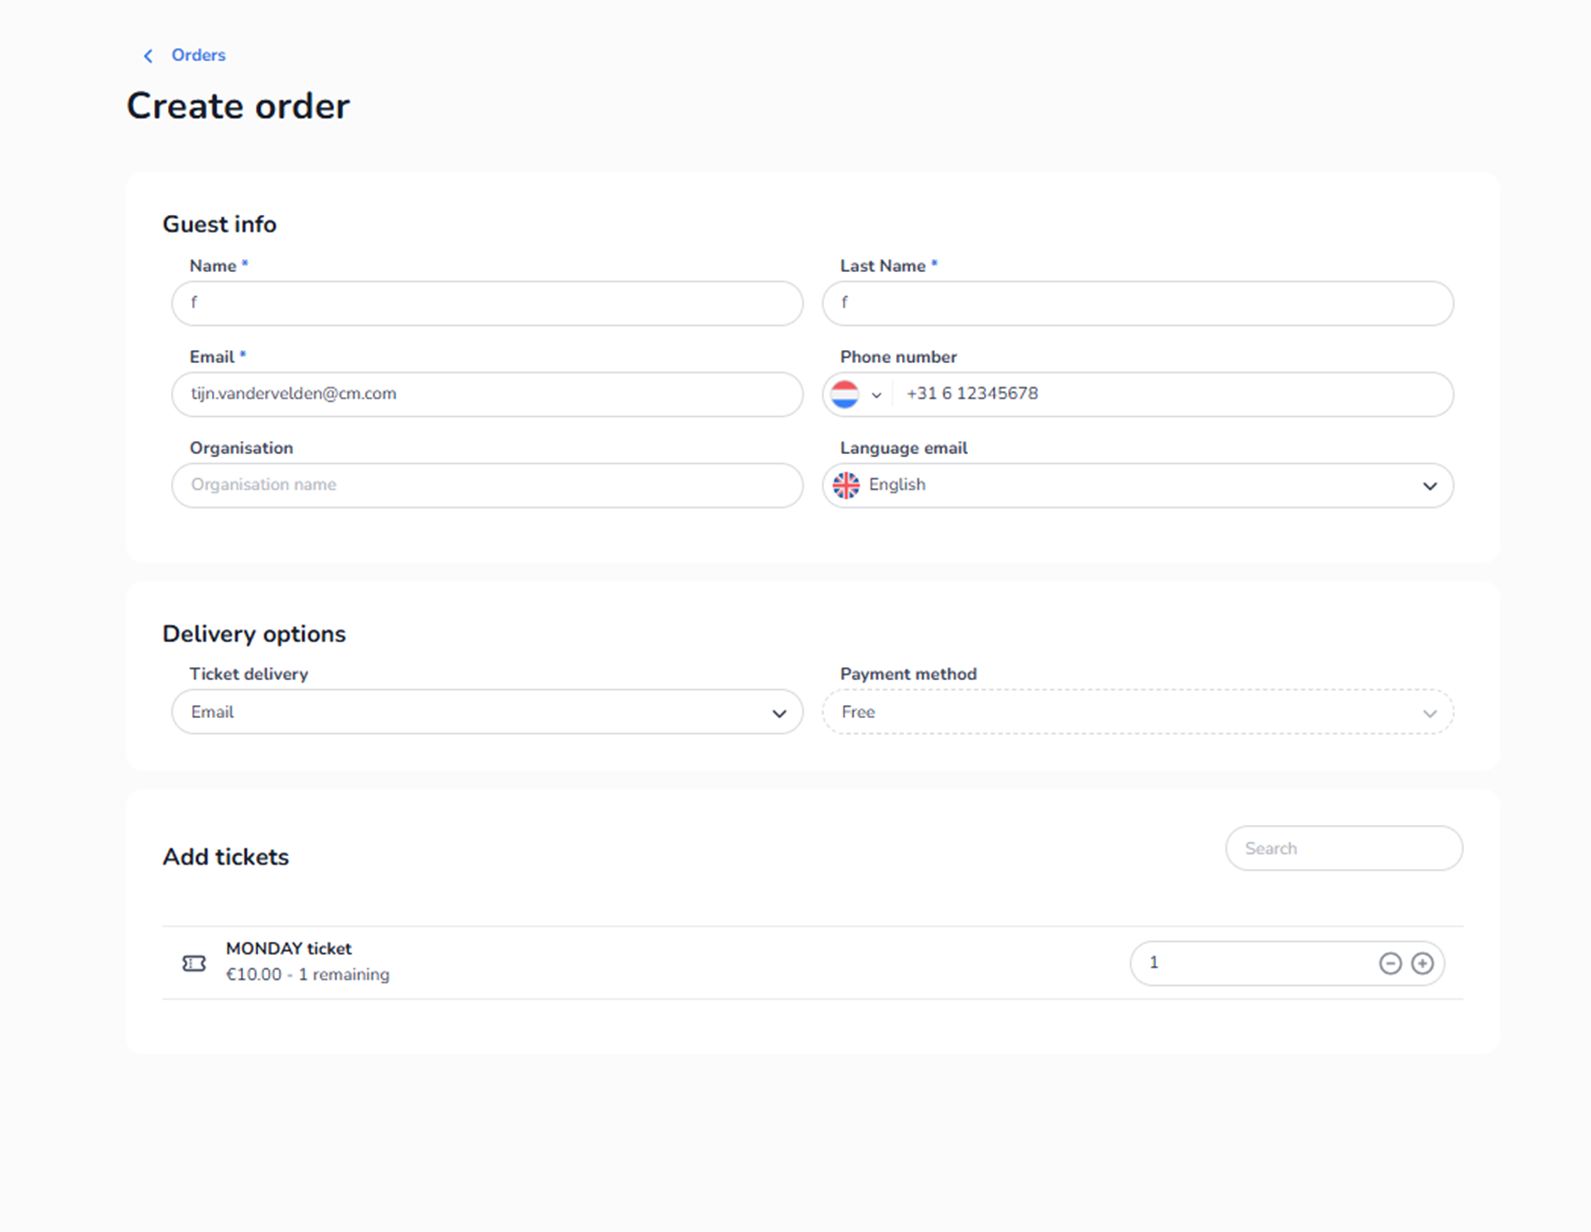Expand the Payment method Free dropdown

coord(1137,712)
